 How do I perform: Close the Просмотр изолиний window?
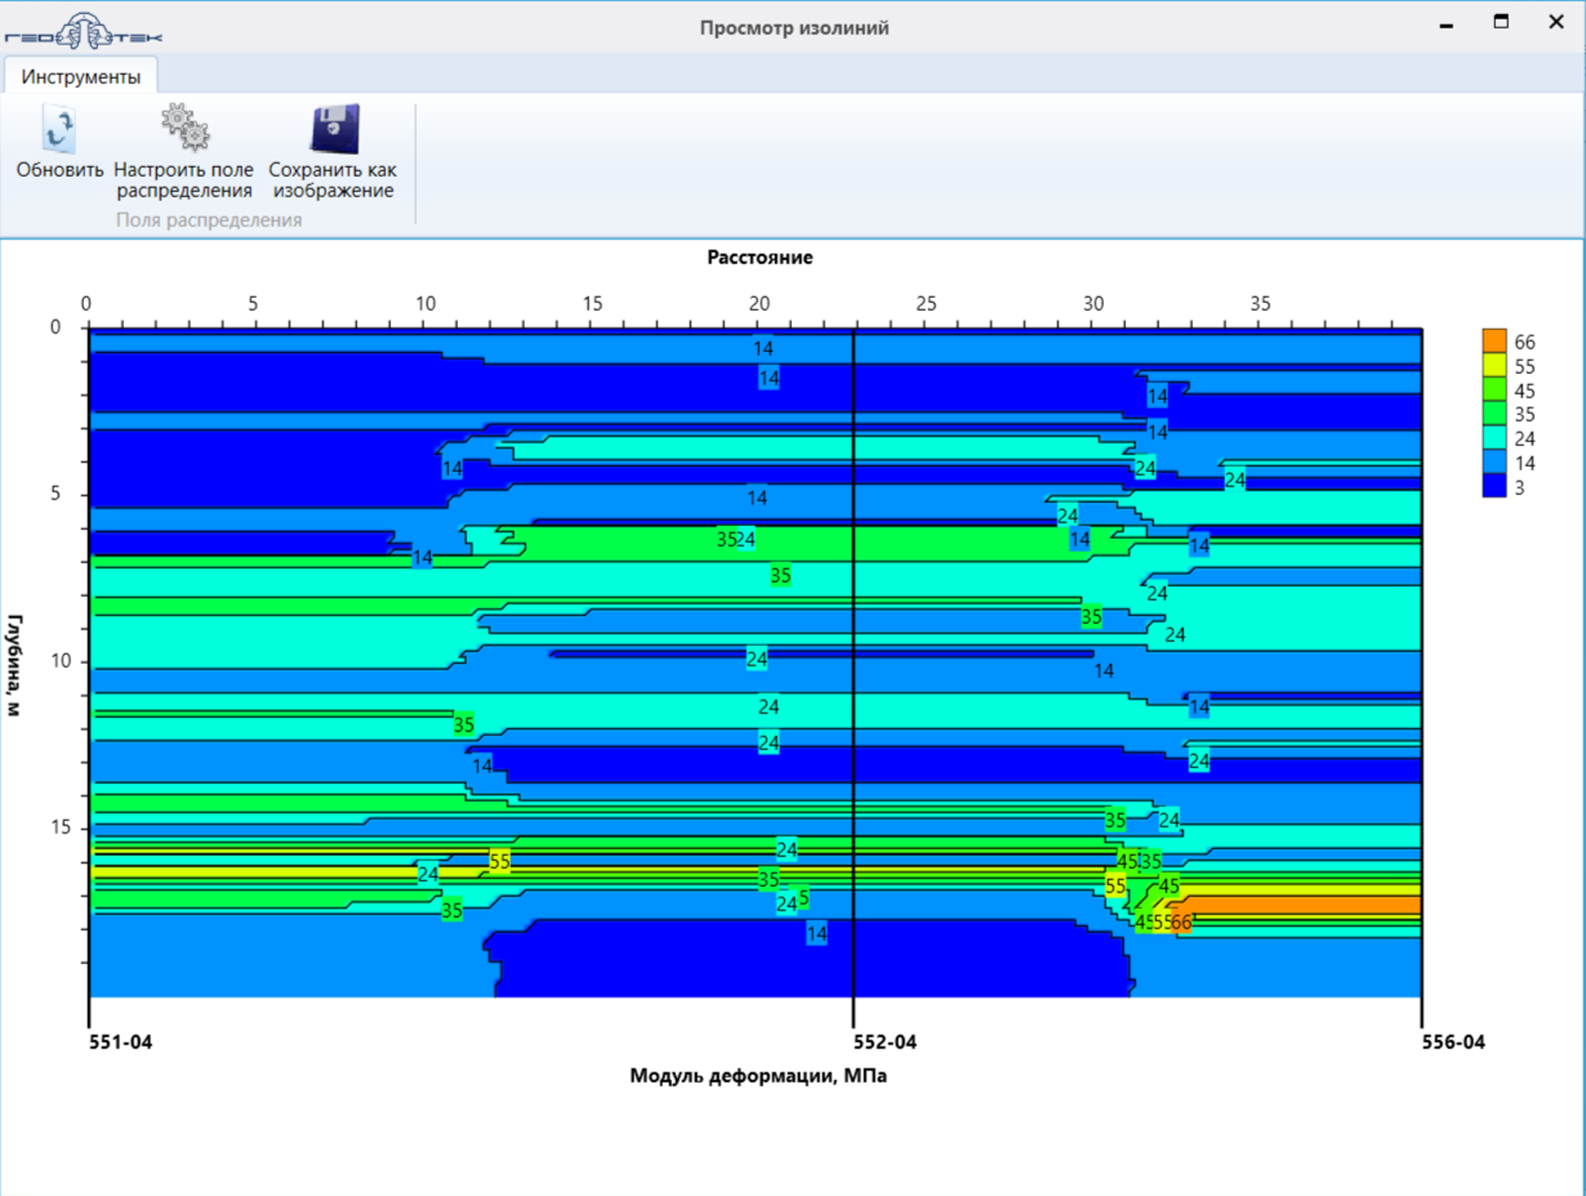(x=1556, y=22)
